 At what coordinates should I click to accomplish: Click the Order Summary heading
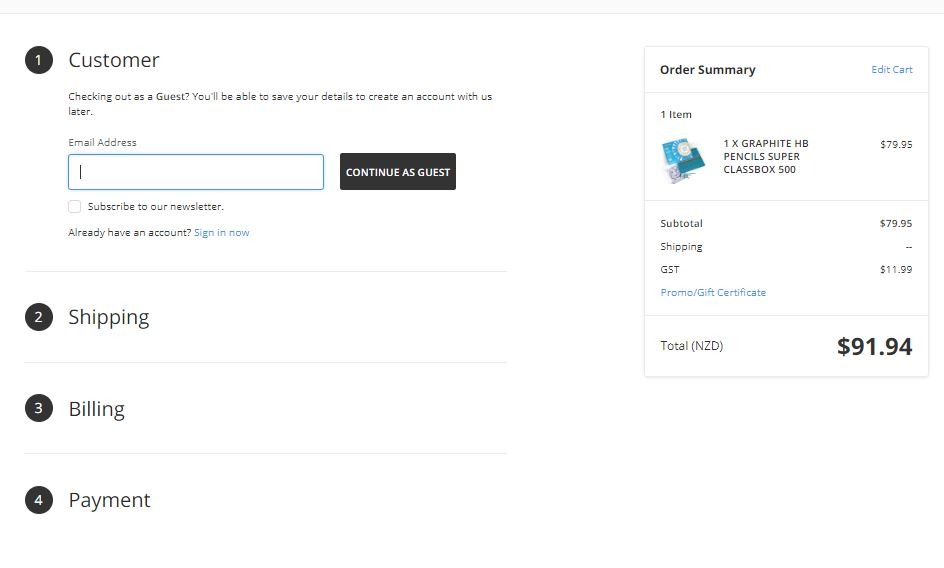[707, 70]
